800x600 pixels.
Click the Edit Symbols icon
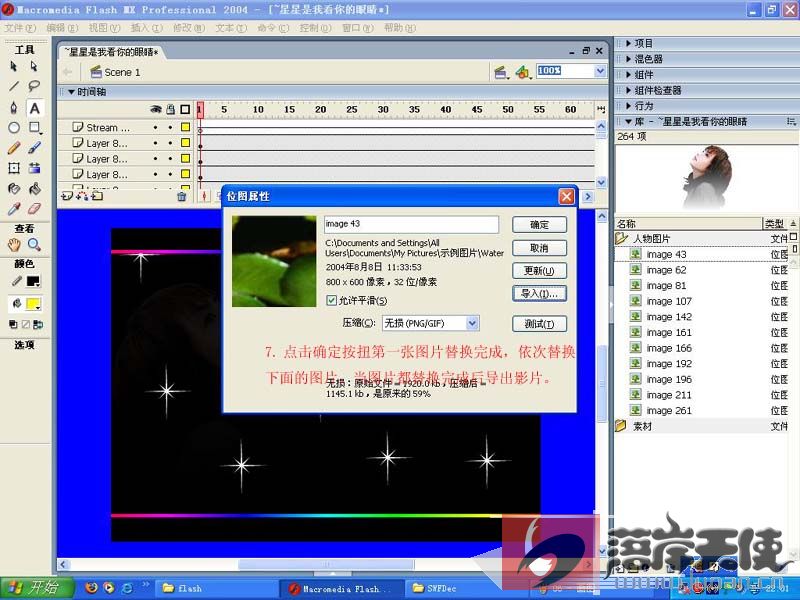coord(522,72)
